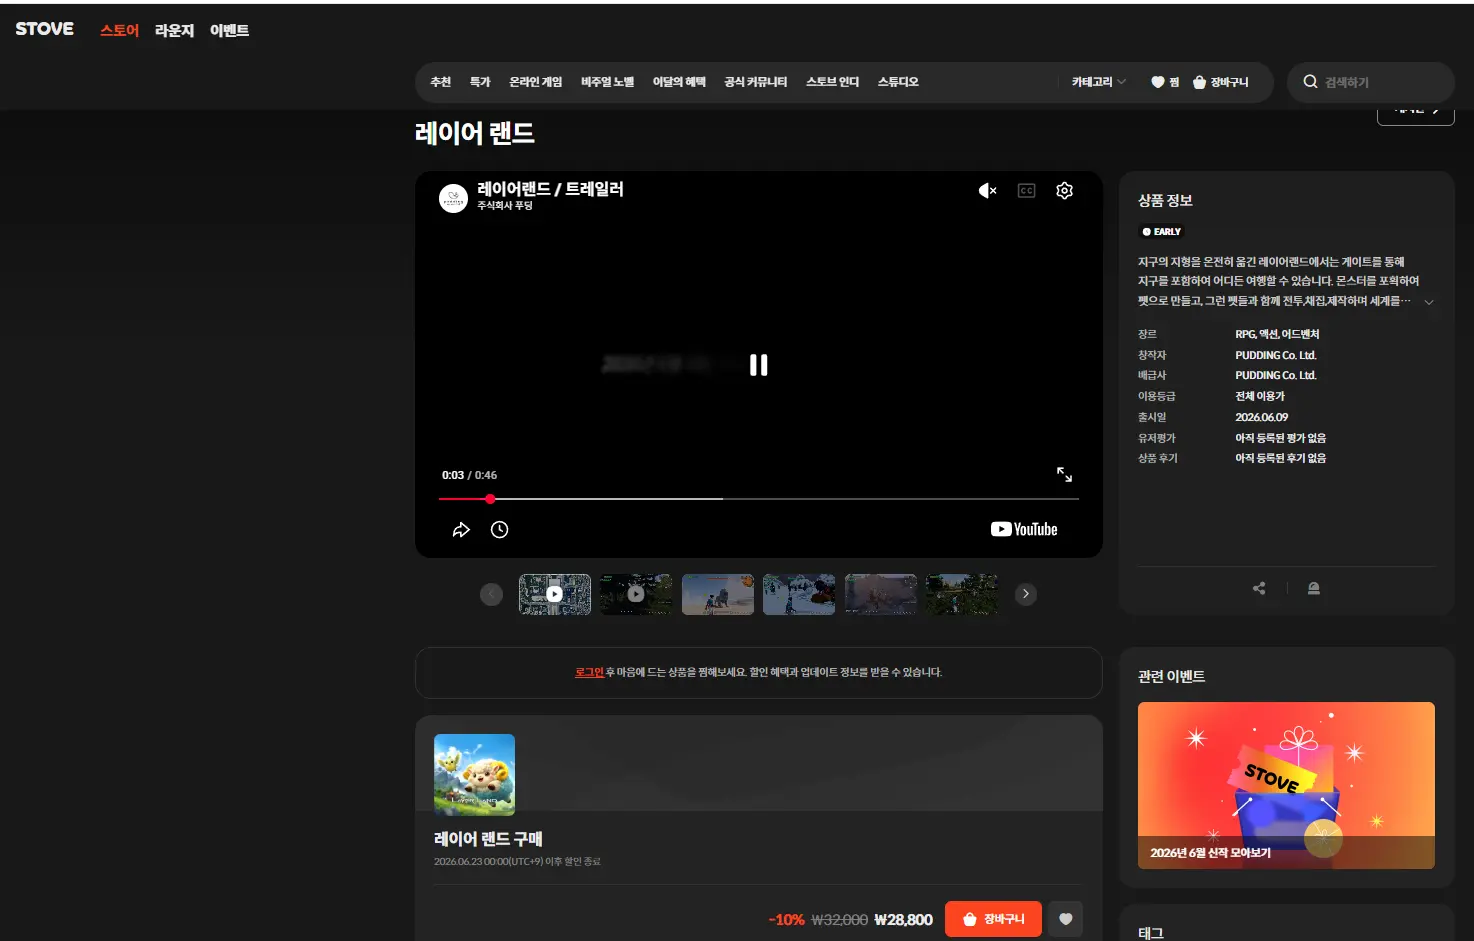
Task: Select the third screenshot thumbnail
Action: point(718,594)
